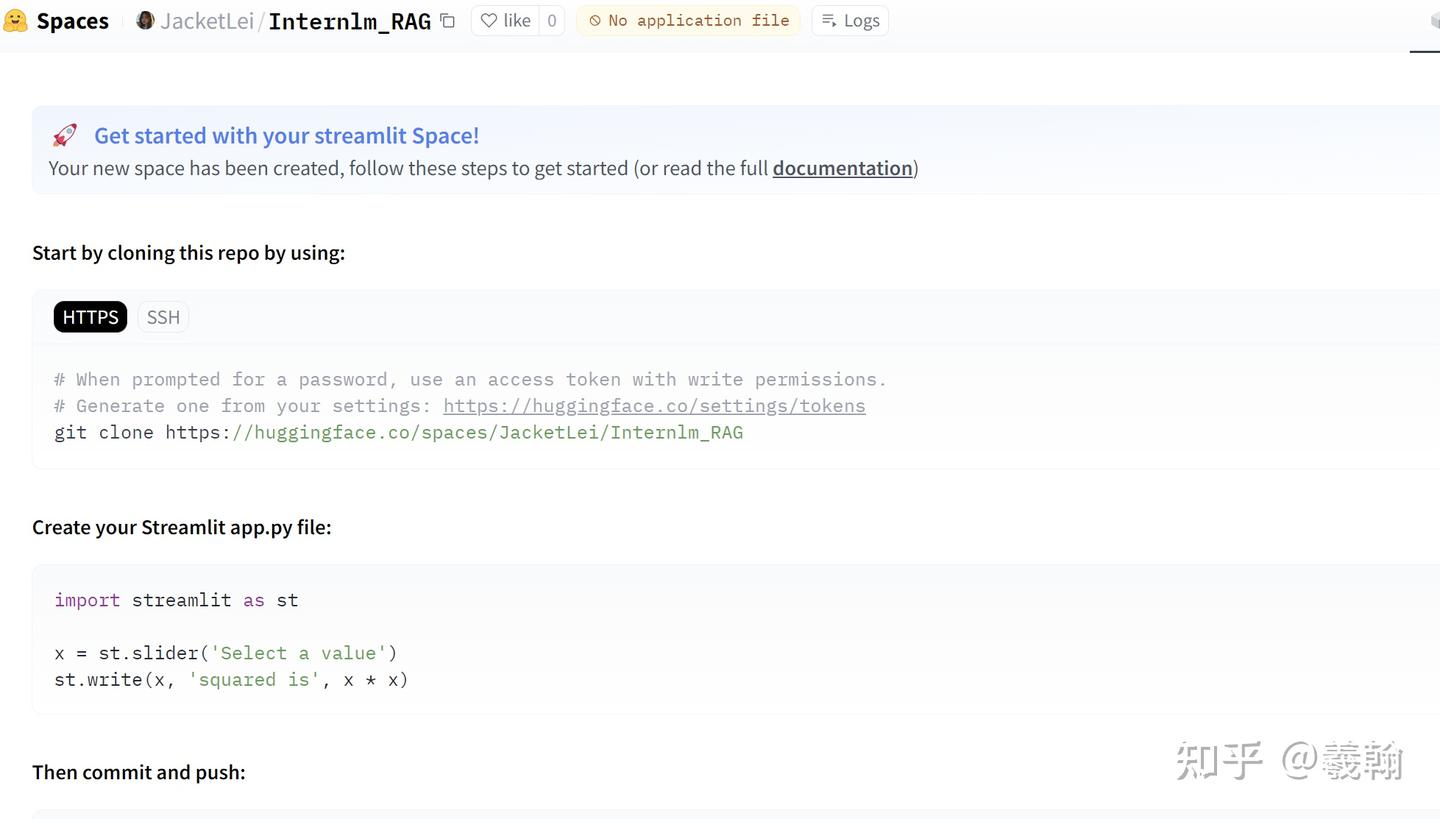Select the Spaces breadcrumb menu item

tap(72, 19)
